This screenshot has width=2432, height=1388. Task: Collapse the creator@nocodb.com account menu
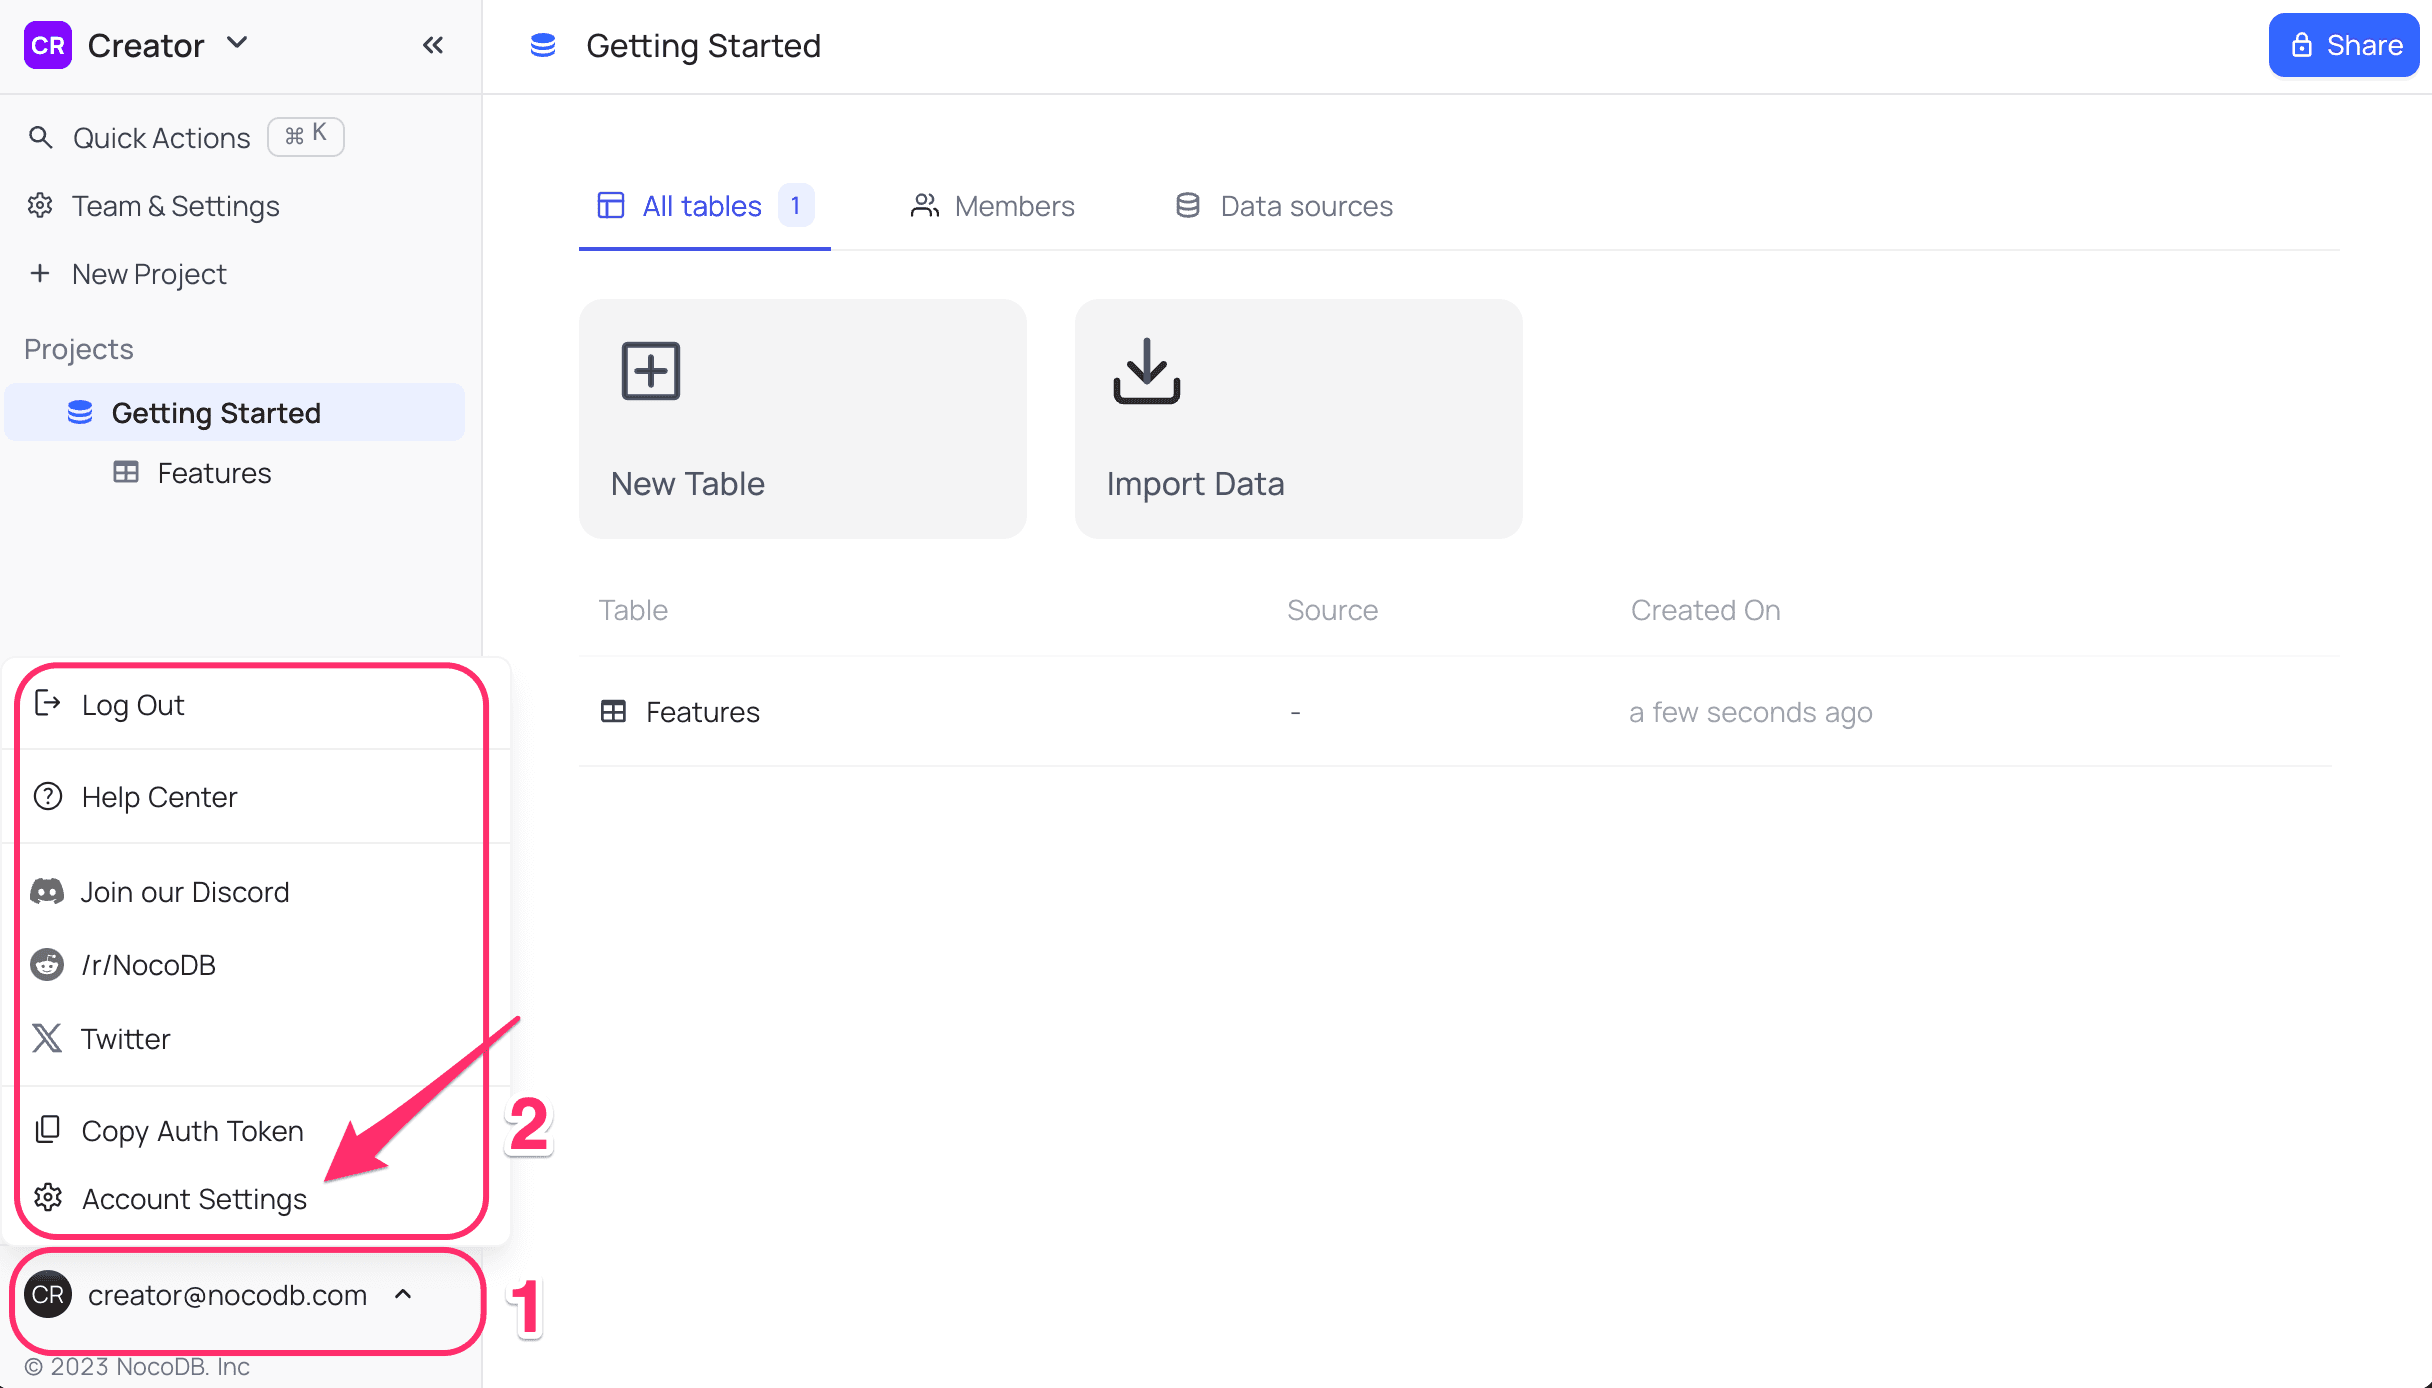pos(405,1294)
